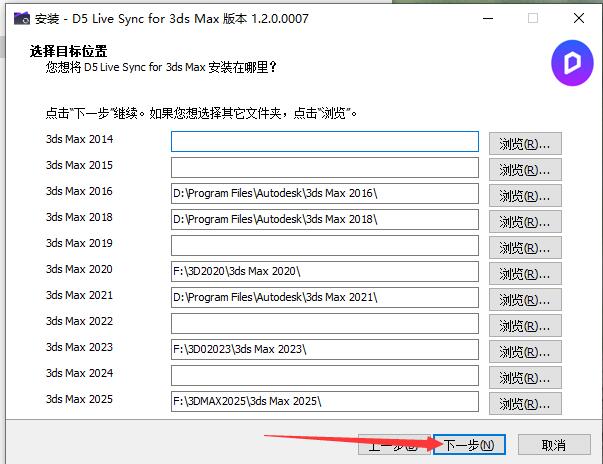The width and height of the screenshot is (603, 464).
Task: Click the 3ds Max 2023 label
Action: 79,347
